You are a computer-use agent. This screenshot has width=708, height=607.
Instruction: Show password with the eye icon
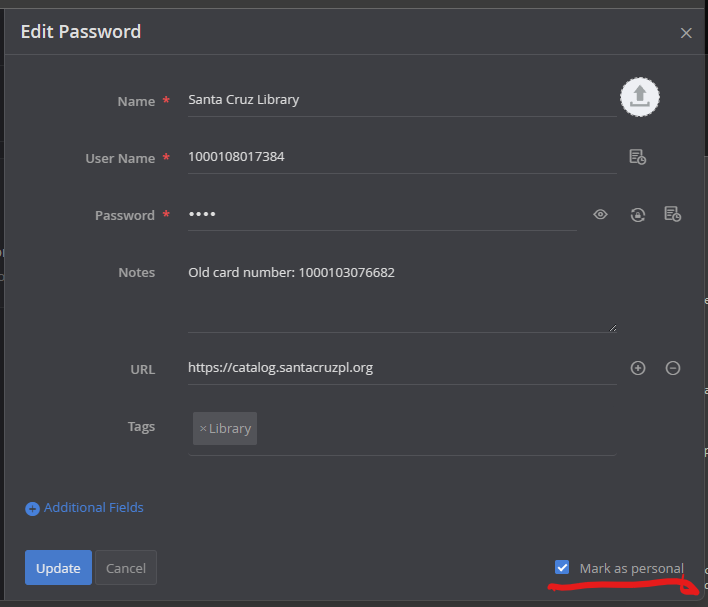click(600, 214)
